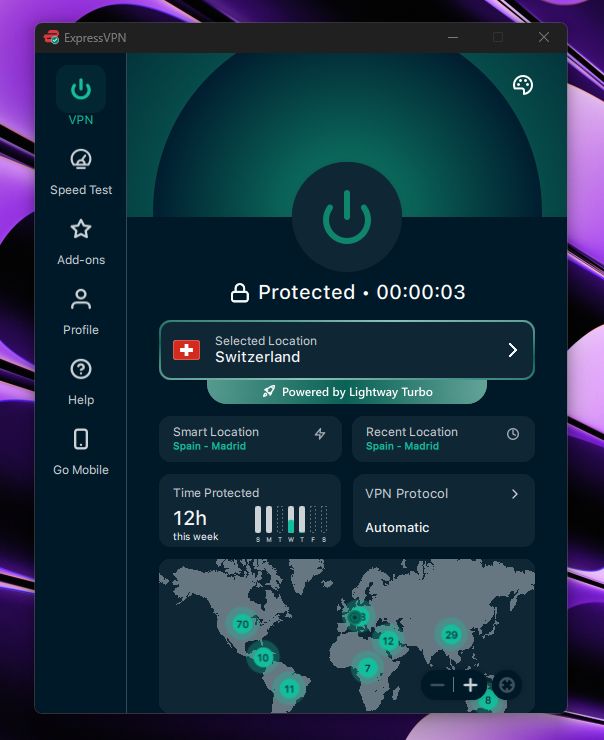
Task: Click the Automatic protocol value
Action: (397, 528)
